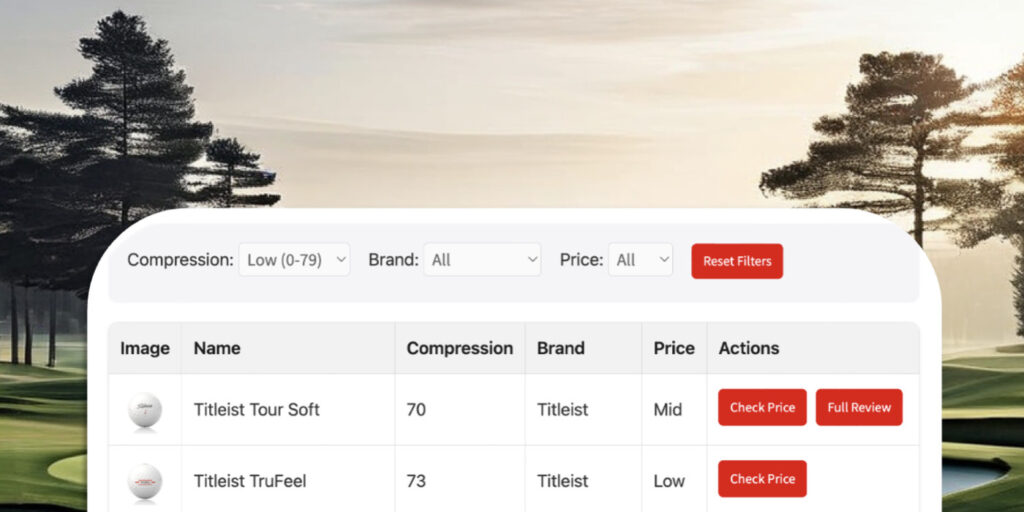Viewport: 1024px width, 512px height.
Task: Select the Titleist TruFeel name cell
Action: [x=250, y=481]
